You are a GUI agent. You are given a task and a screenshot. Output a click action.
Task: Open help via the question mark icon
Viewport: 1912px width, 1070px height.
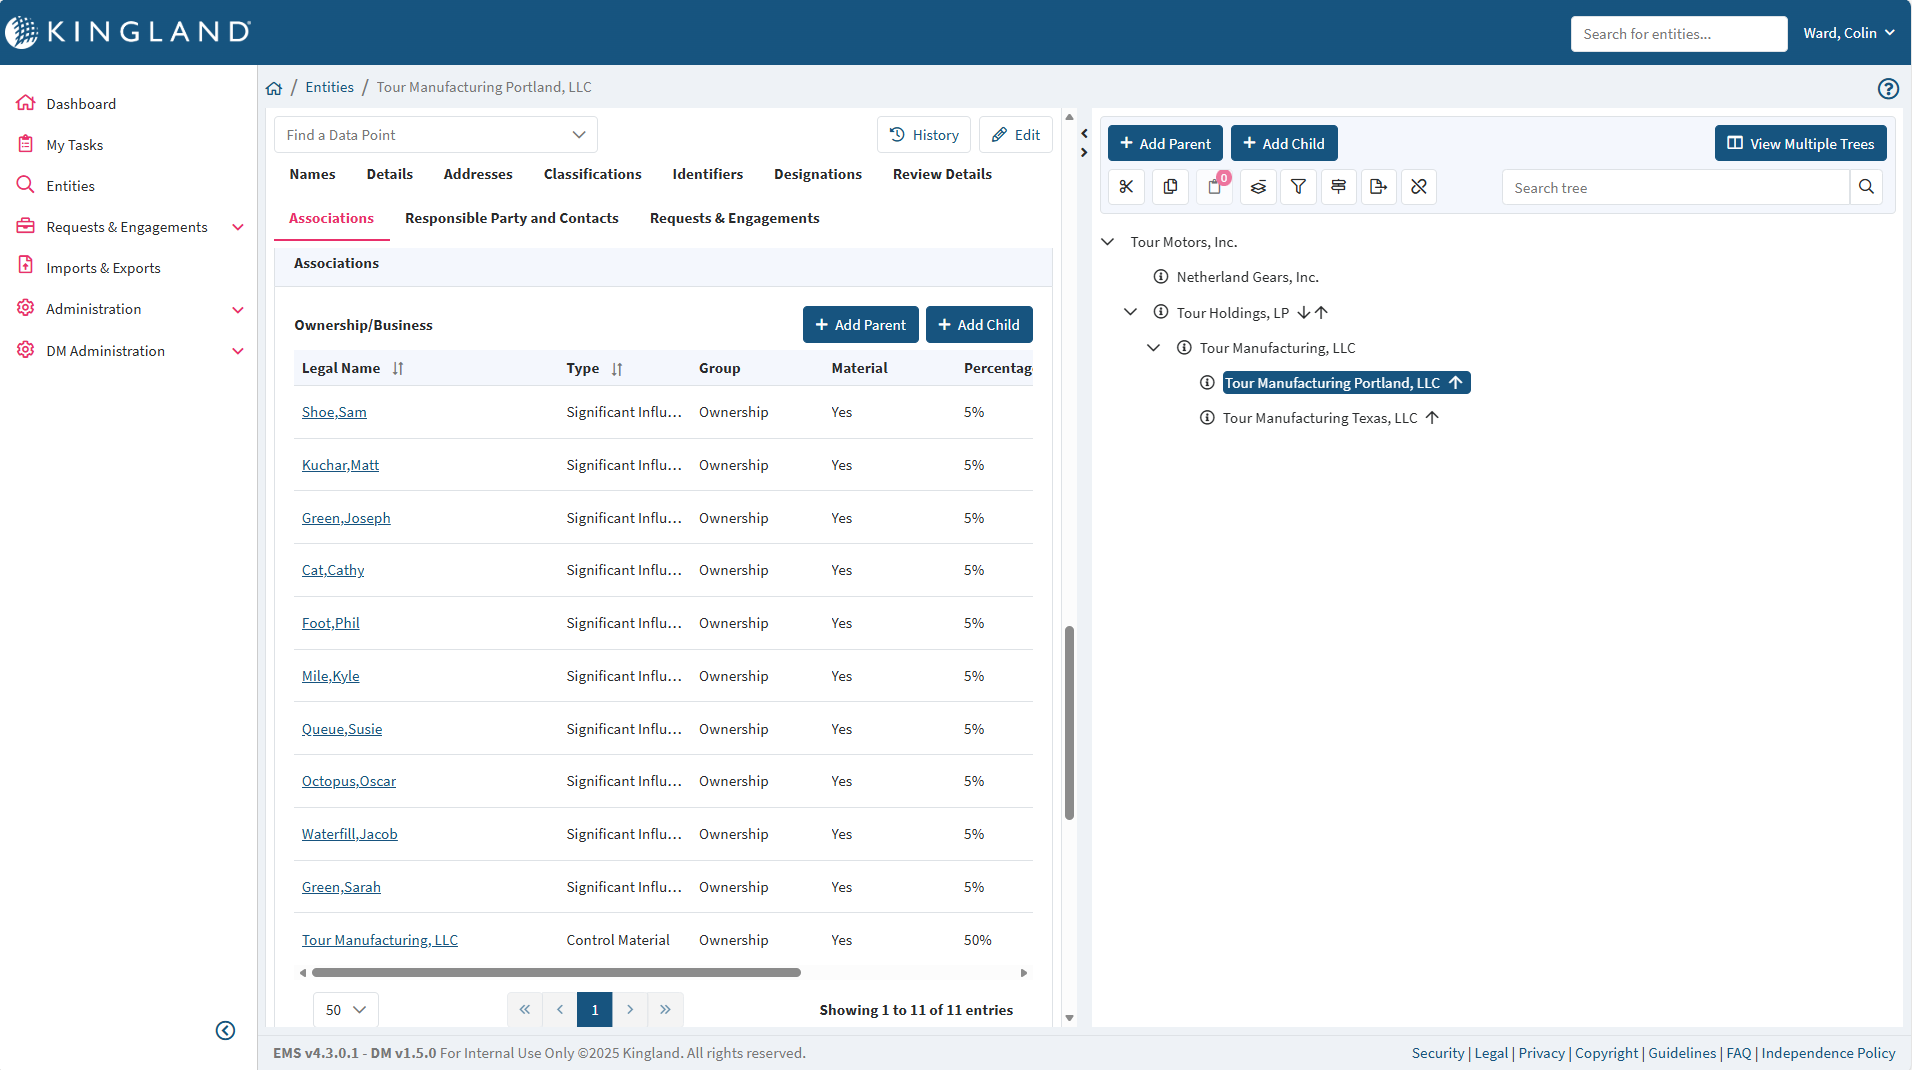point(1887,89)
